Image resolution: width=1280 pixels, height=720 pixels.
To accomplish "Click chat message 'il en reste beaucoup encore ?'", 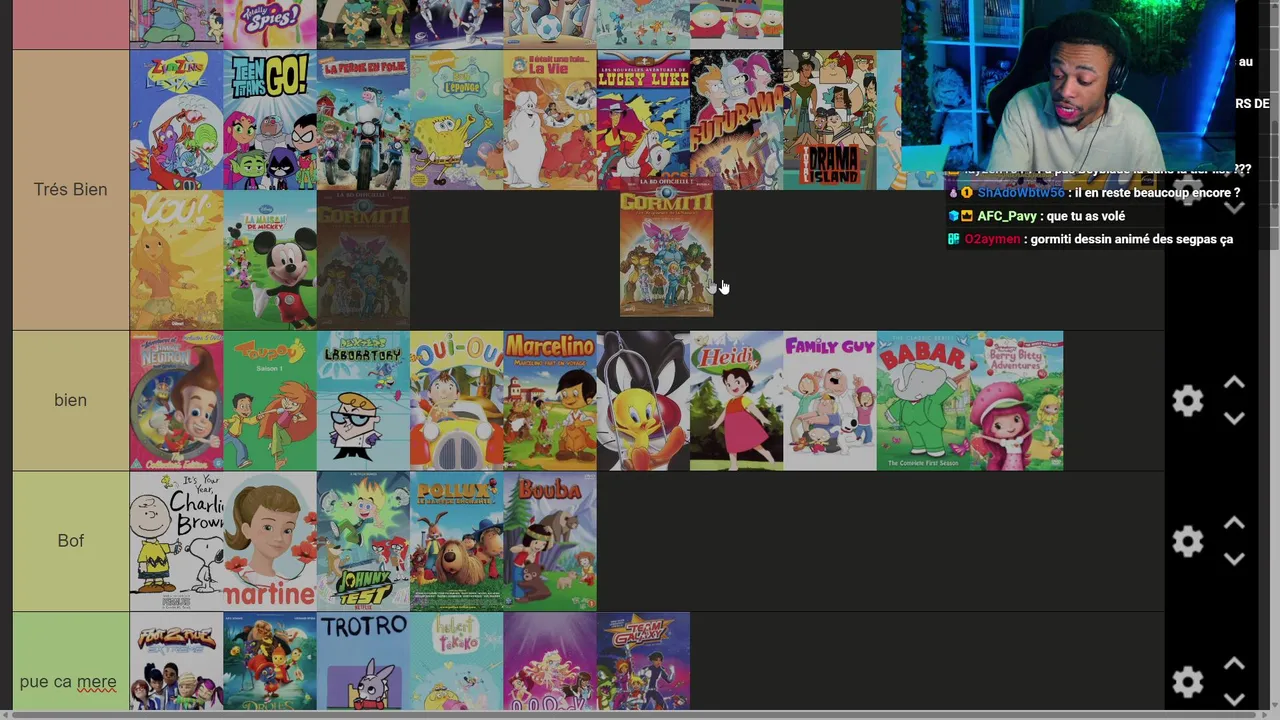I will point(1155,193).
